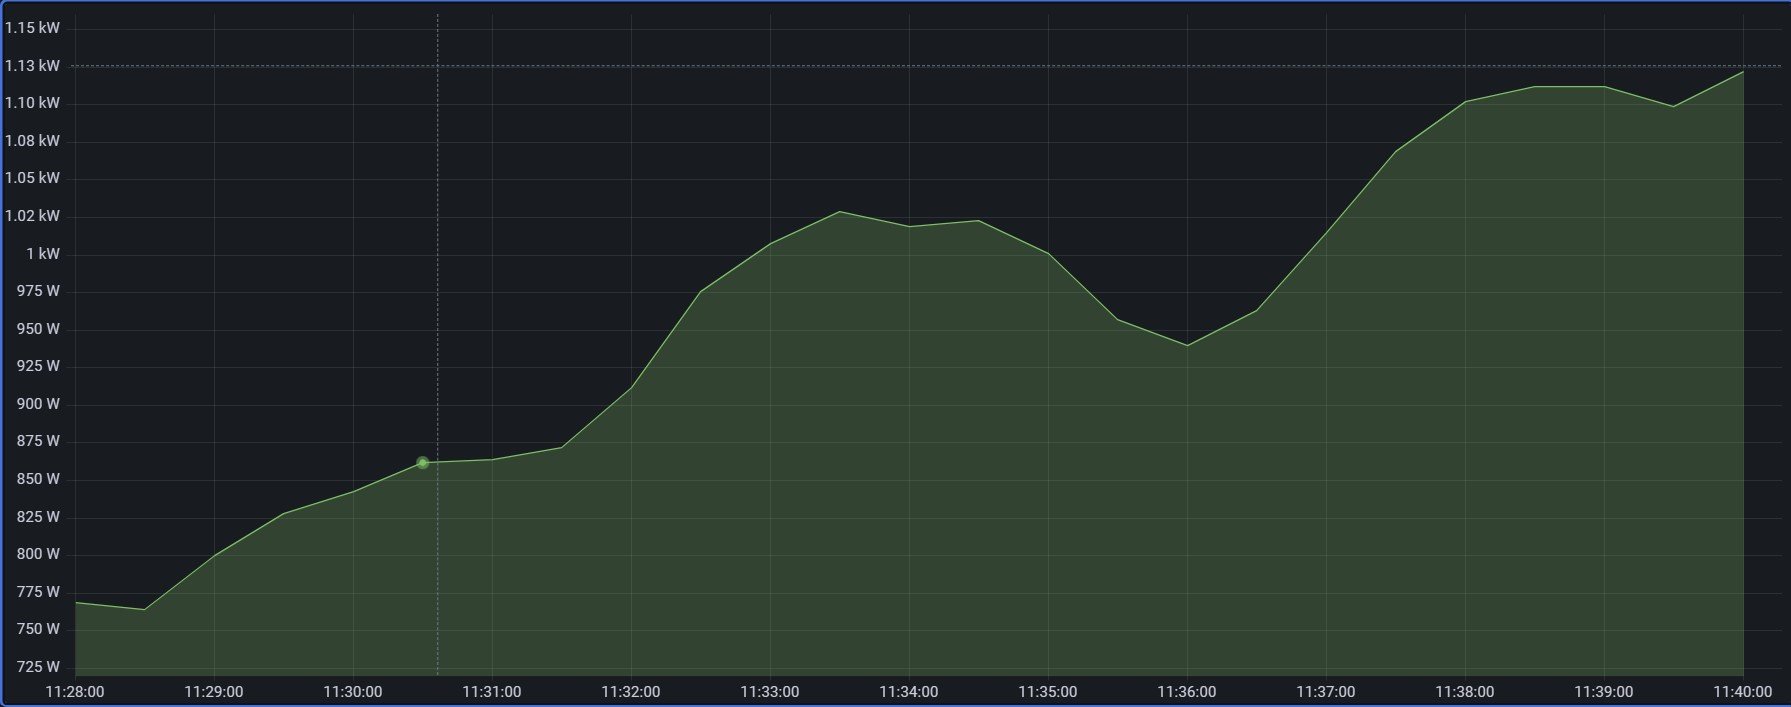
Task: Click the 1.08 kW y-axis label
Action: 32,141
